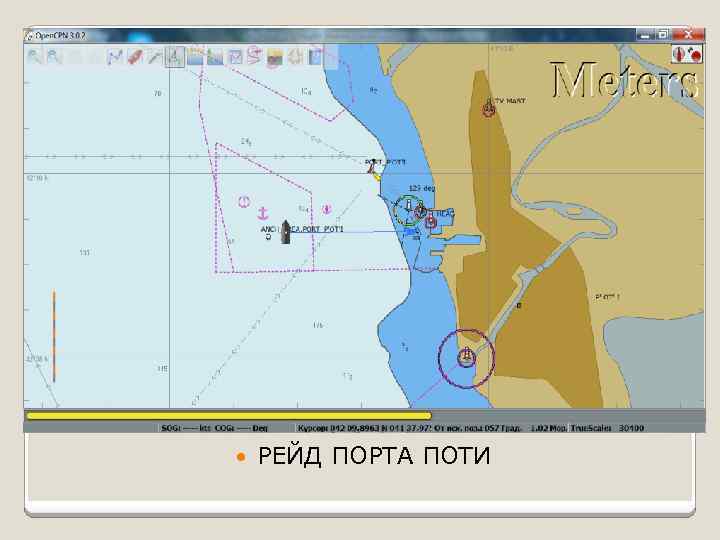The height and width of the screenshot is (540, 720).
Task: Click the cursor coordinates status field
Action: click(365, 428)
